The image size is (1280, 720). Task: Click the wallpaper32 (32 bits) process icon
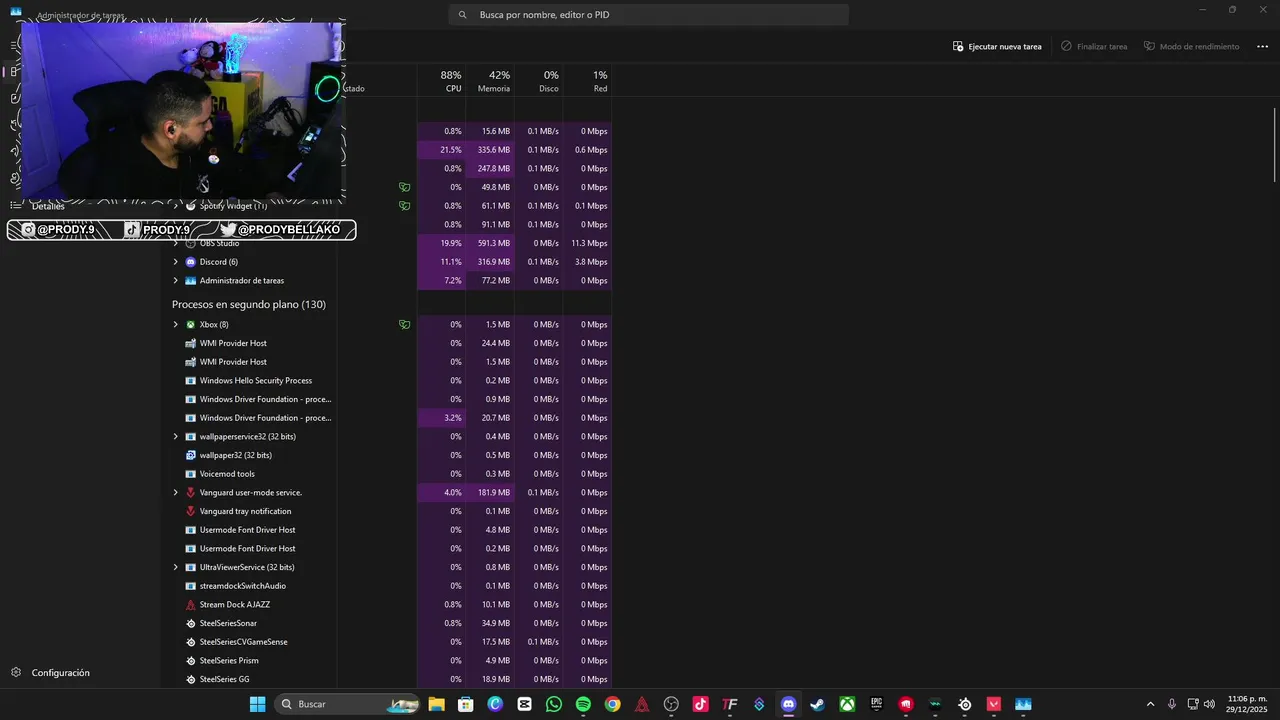pos(191,455)
